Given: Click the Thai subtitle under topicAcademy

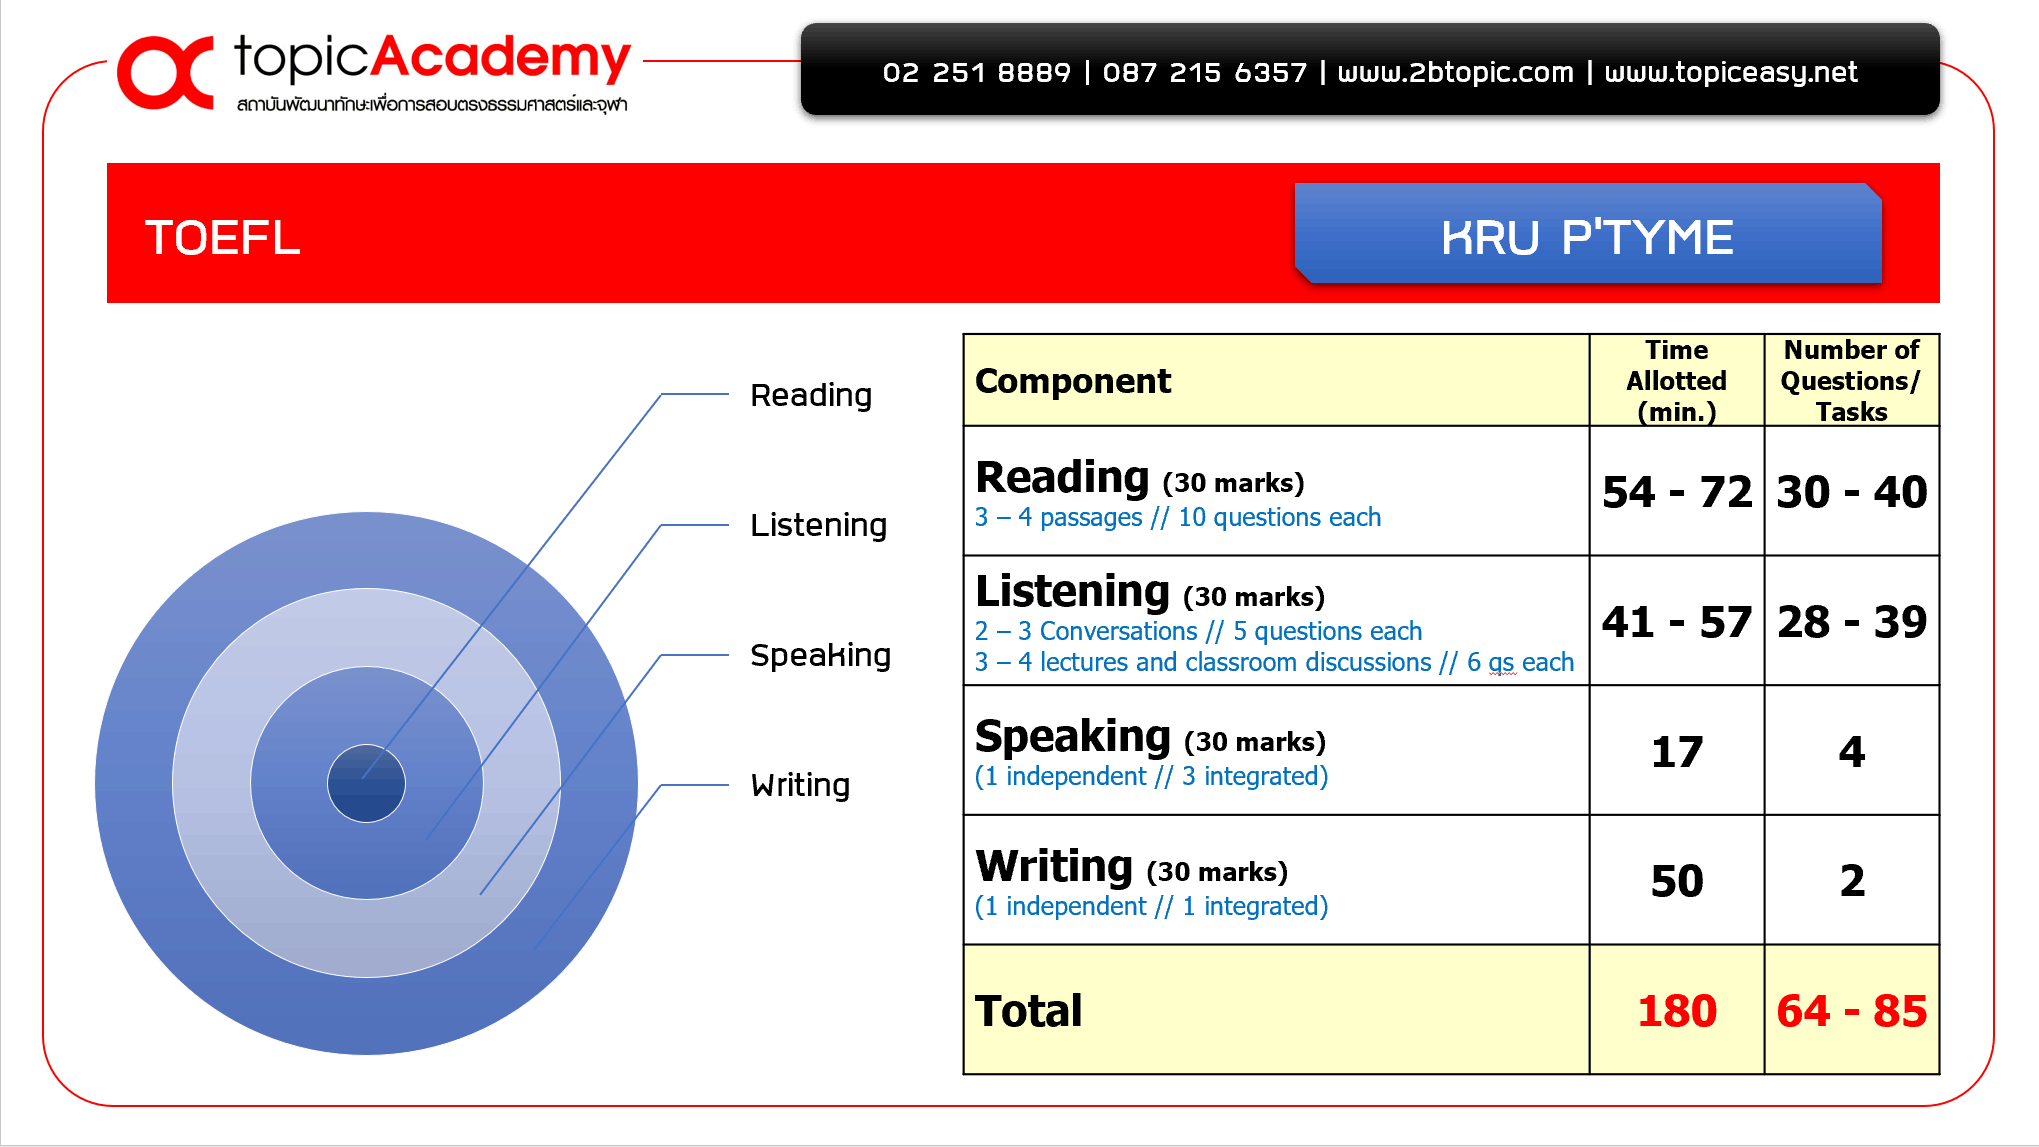Looking at the screenshot, I should pos(432,105).
